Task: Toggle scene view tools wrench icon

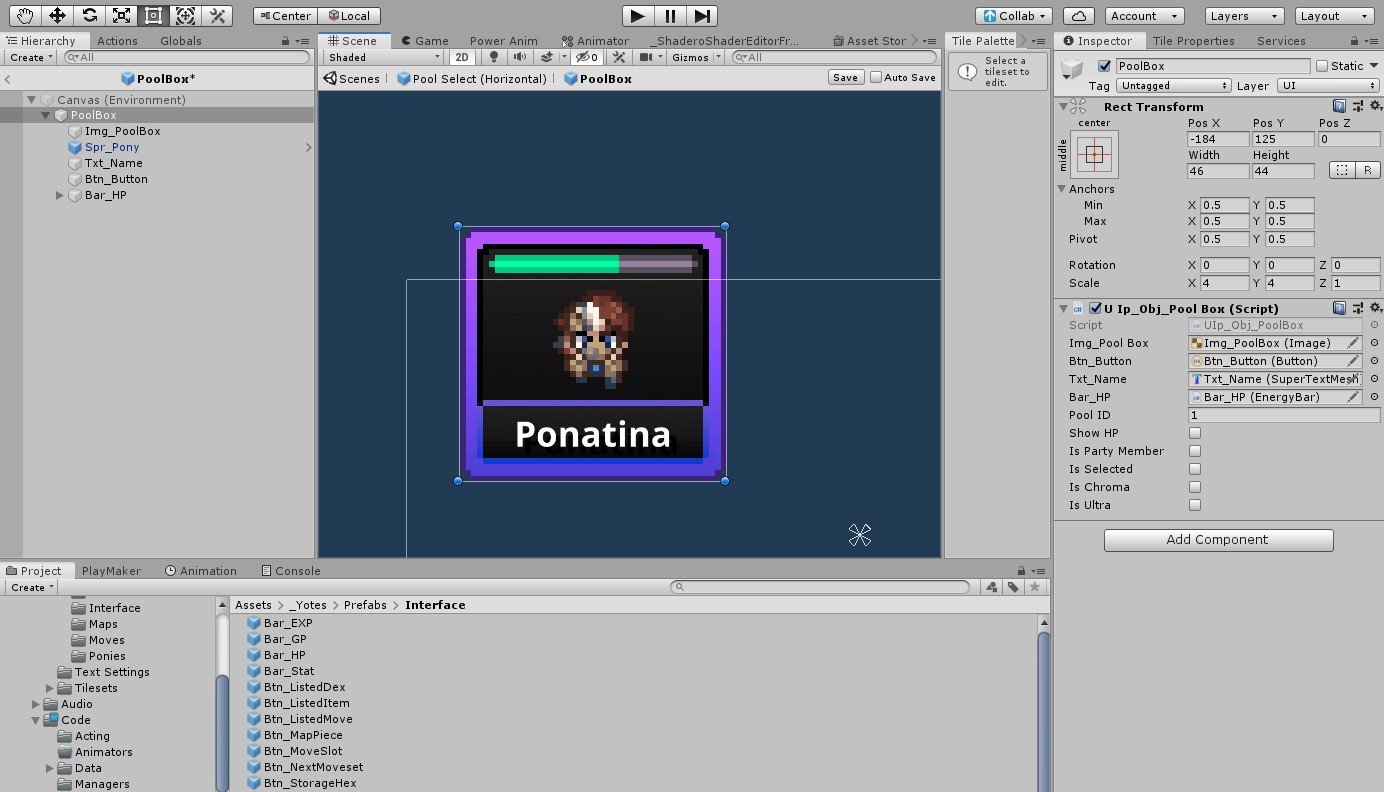Action: [619, 58]
